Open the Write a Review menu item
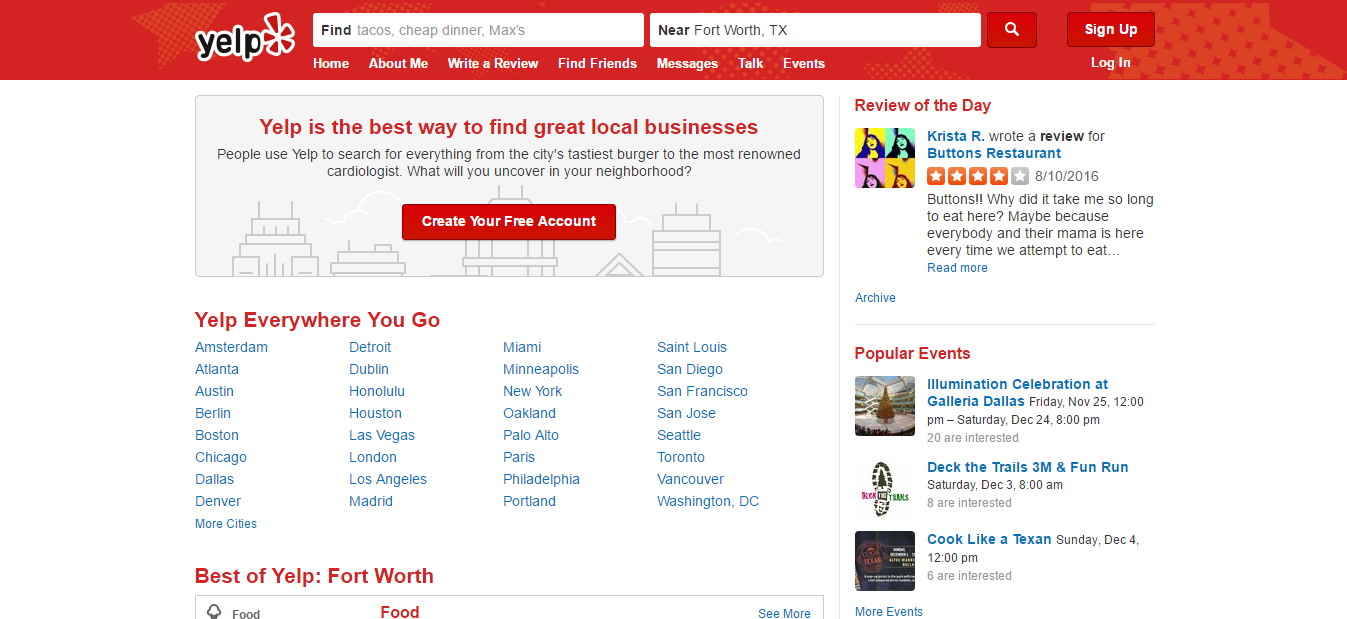This screenshot has width=1347, height=619. coord(492,63)
